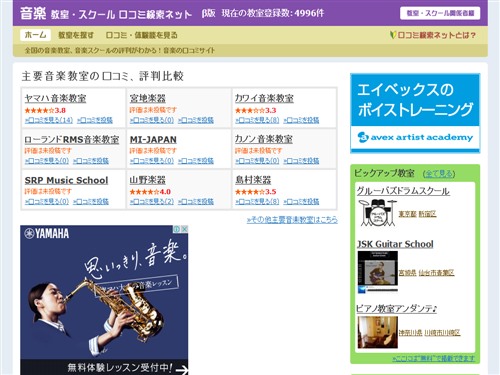Click その他主要音楽教室はこちら link
Viewport: 500px width, 375px height.
tap(292, 220)
